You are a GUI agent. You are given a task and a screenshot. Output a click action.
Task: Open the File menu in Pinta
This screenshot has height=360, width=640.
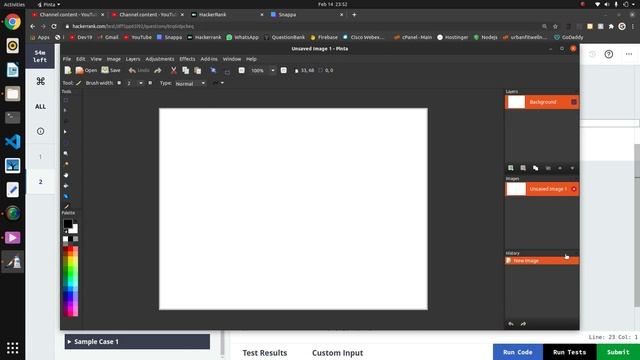[67, 59]
